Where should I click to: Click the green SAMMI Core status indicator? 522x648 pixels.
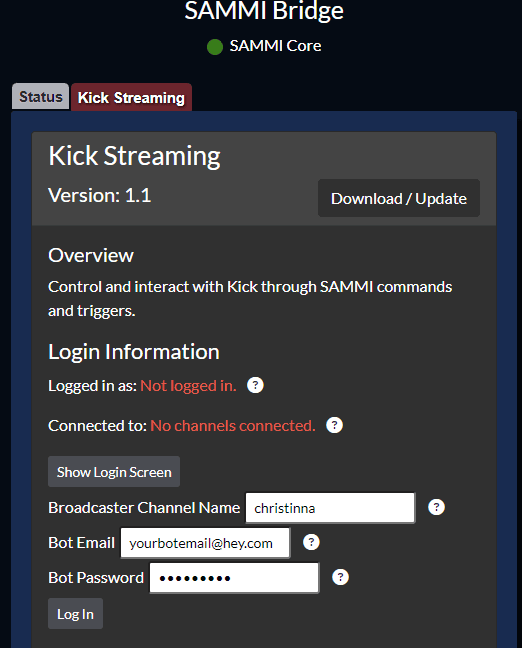[x=215, y=47]
